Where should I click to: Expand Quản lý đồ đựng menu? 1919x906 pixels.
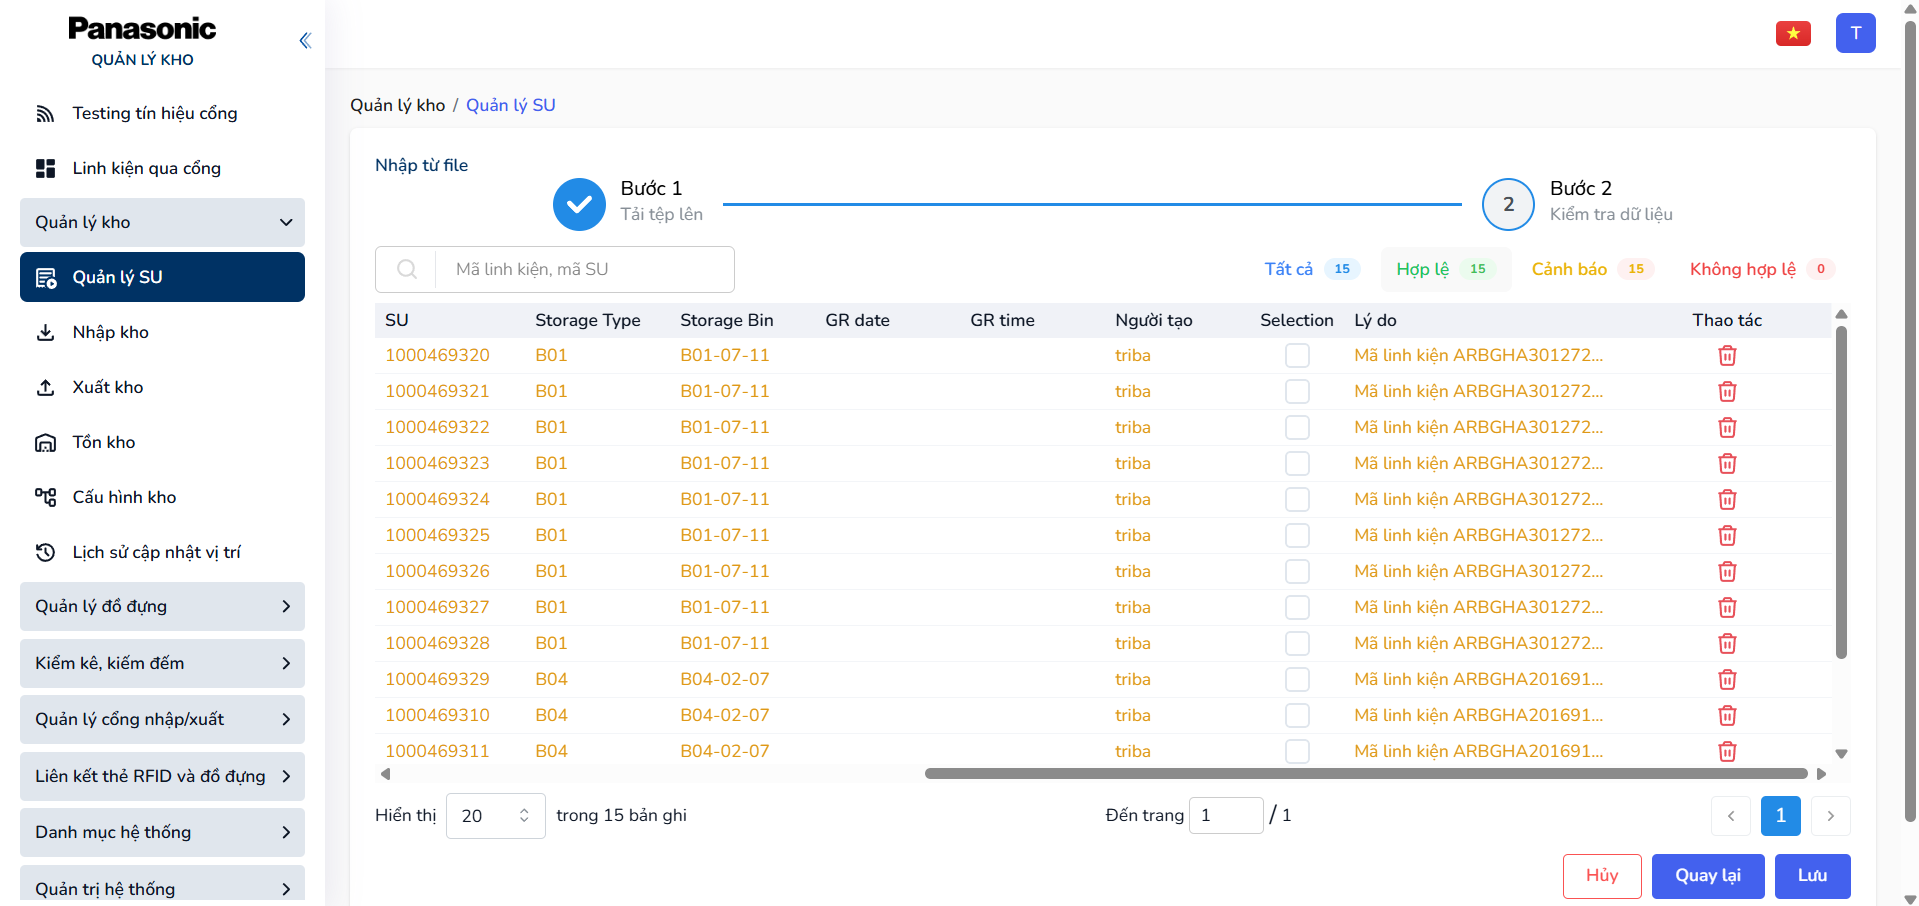pos(162,607)
